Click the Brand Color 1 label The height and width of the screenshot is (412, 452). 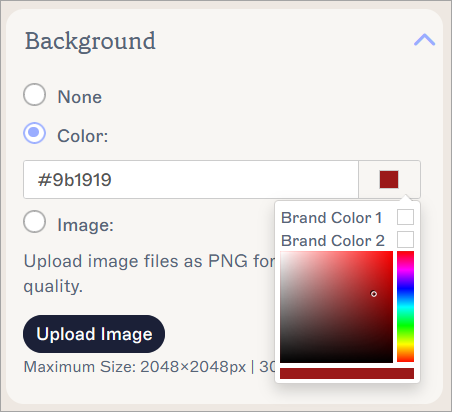pyautogui.click(x=331, y=218)
